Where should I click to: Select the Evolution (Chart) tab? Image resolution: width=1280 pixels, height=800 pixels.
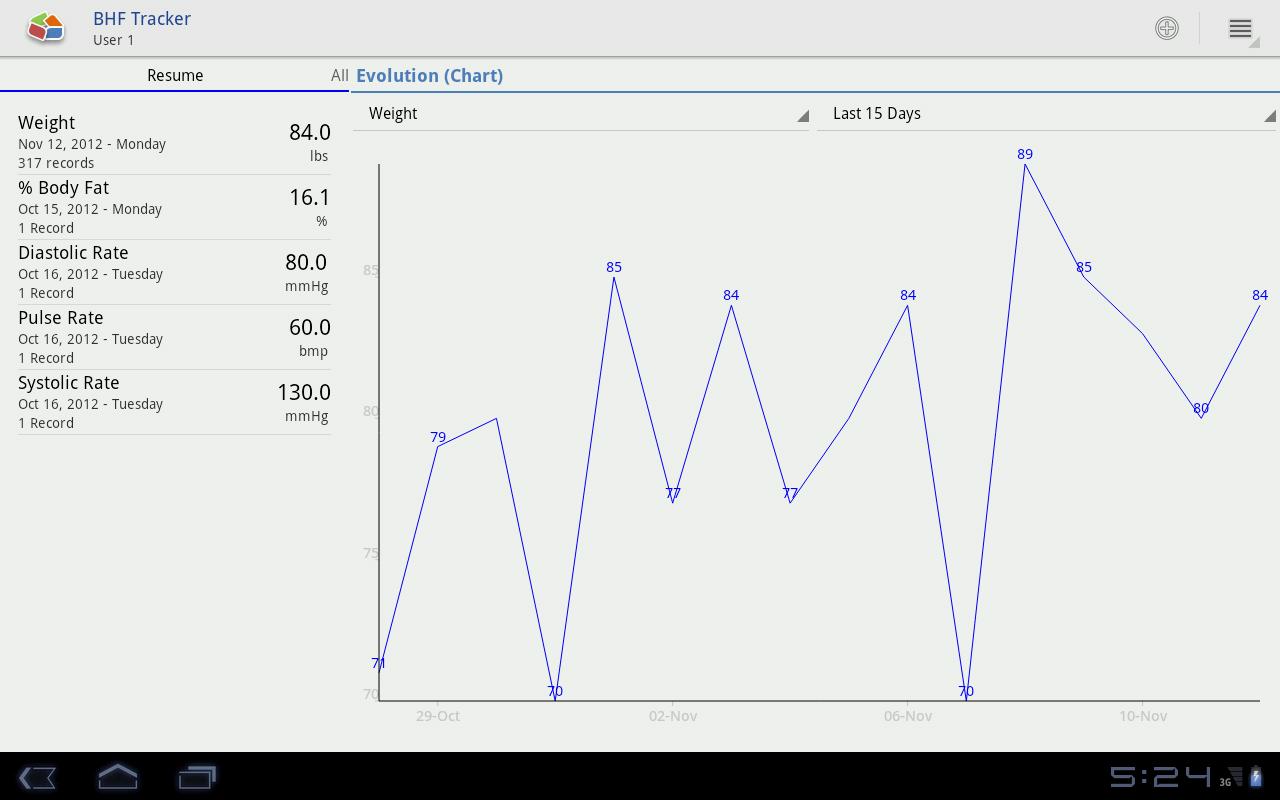430,76
